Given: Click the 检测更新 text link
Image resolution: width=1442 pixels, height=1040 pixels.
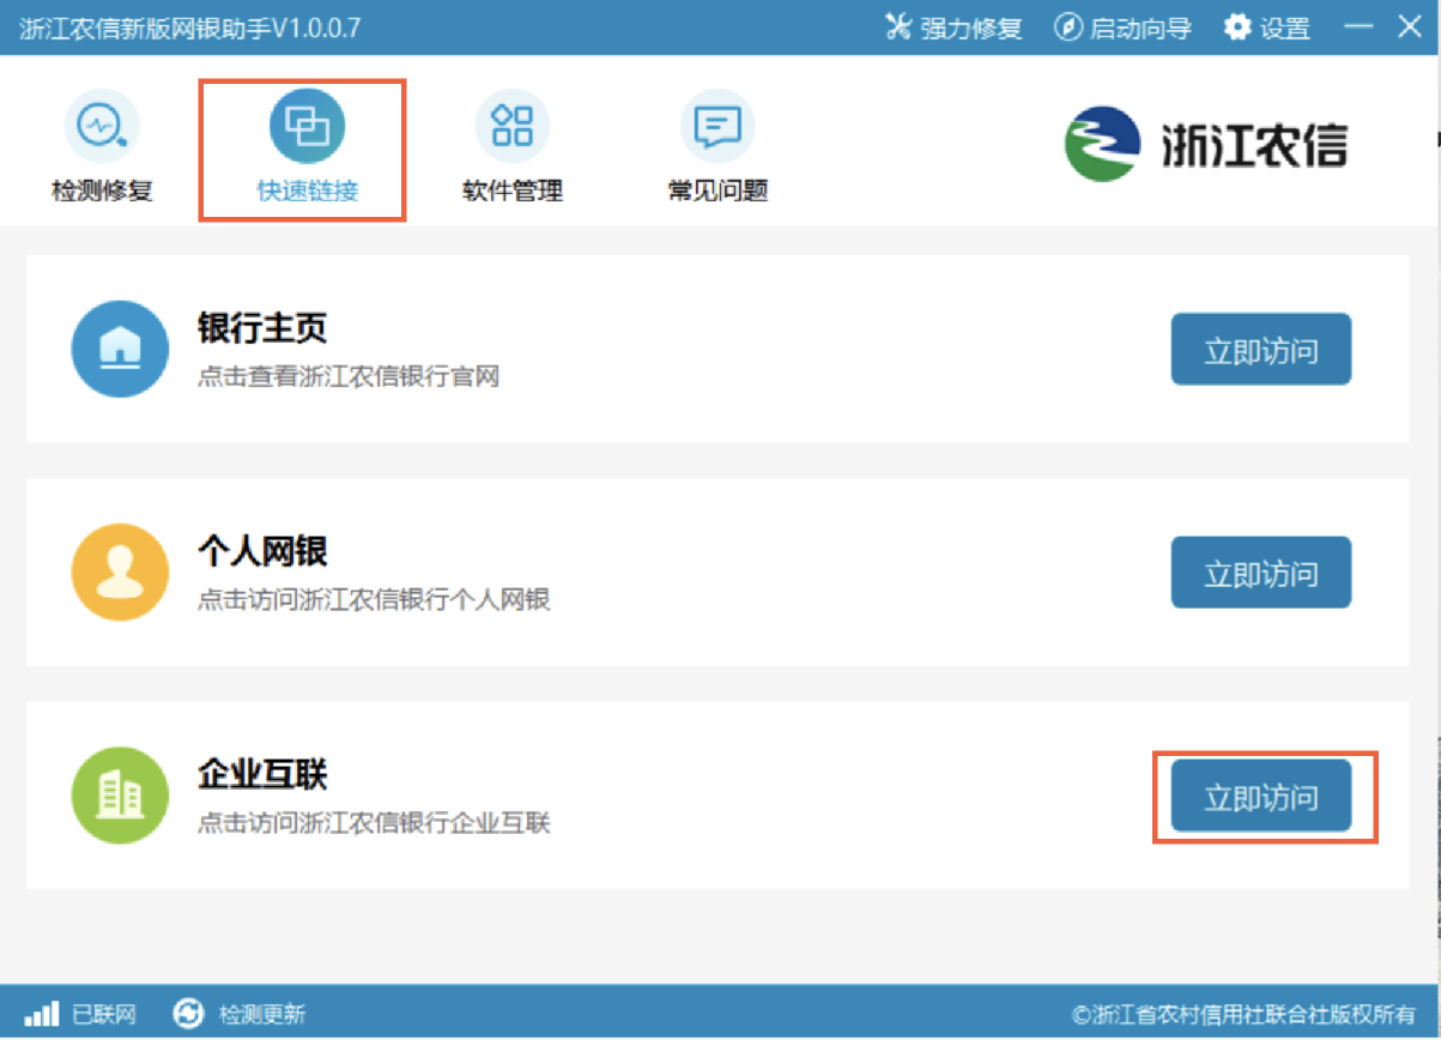Looking at the screenshot, I should click(262, 1014).
